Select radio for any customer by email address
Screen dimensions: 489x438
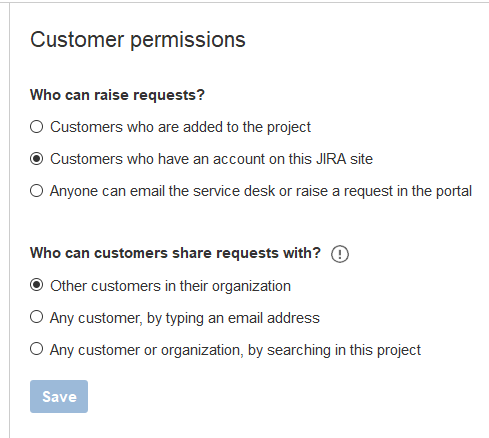[x=36, y=317]
